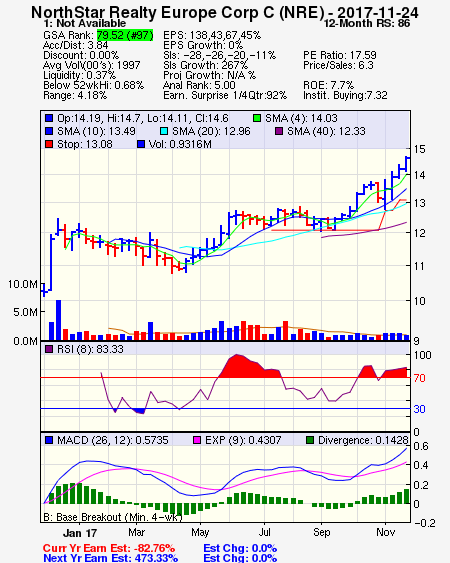Click the price axis label 15
The height and width of the screenshot is (563, 450).
(x=419, y=149)
